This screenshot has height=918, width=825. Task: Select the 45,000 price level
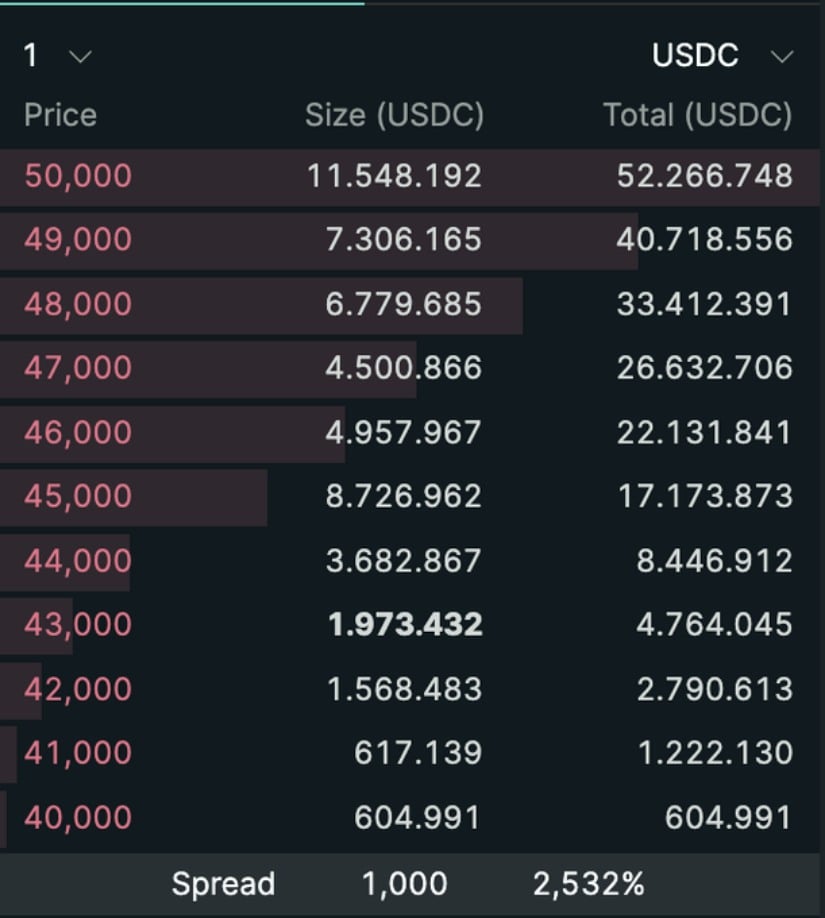coord(78,496)
